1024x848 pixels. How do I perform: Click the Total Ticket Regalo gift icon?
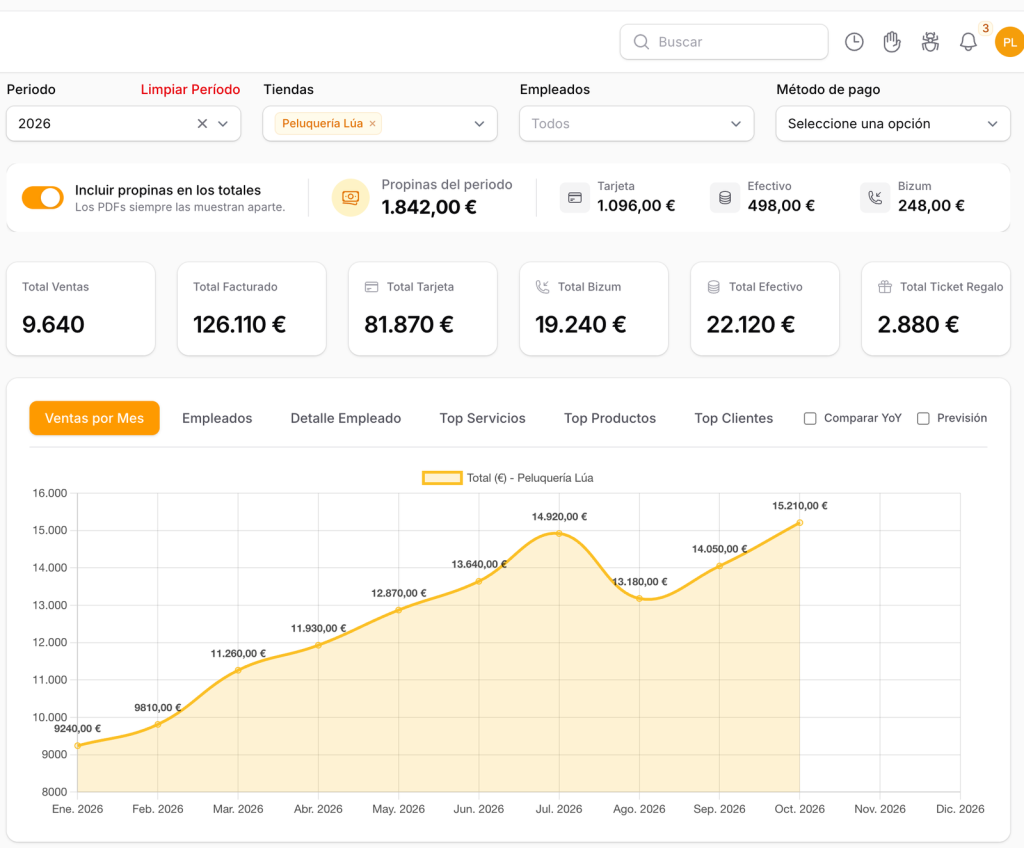pyautogui.click(x=885, y=287)
